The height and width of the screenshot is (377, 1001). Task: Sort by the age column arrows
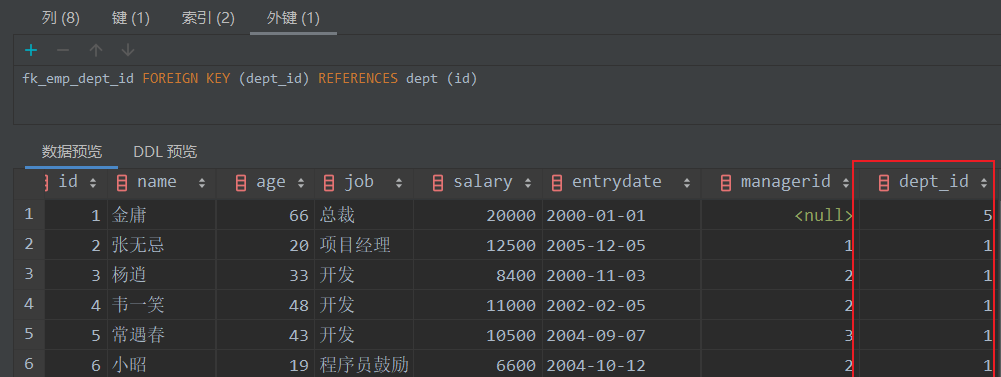click(301, 183)
